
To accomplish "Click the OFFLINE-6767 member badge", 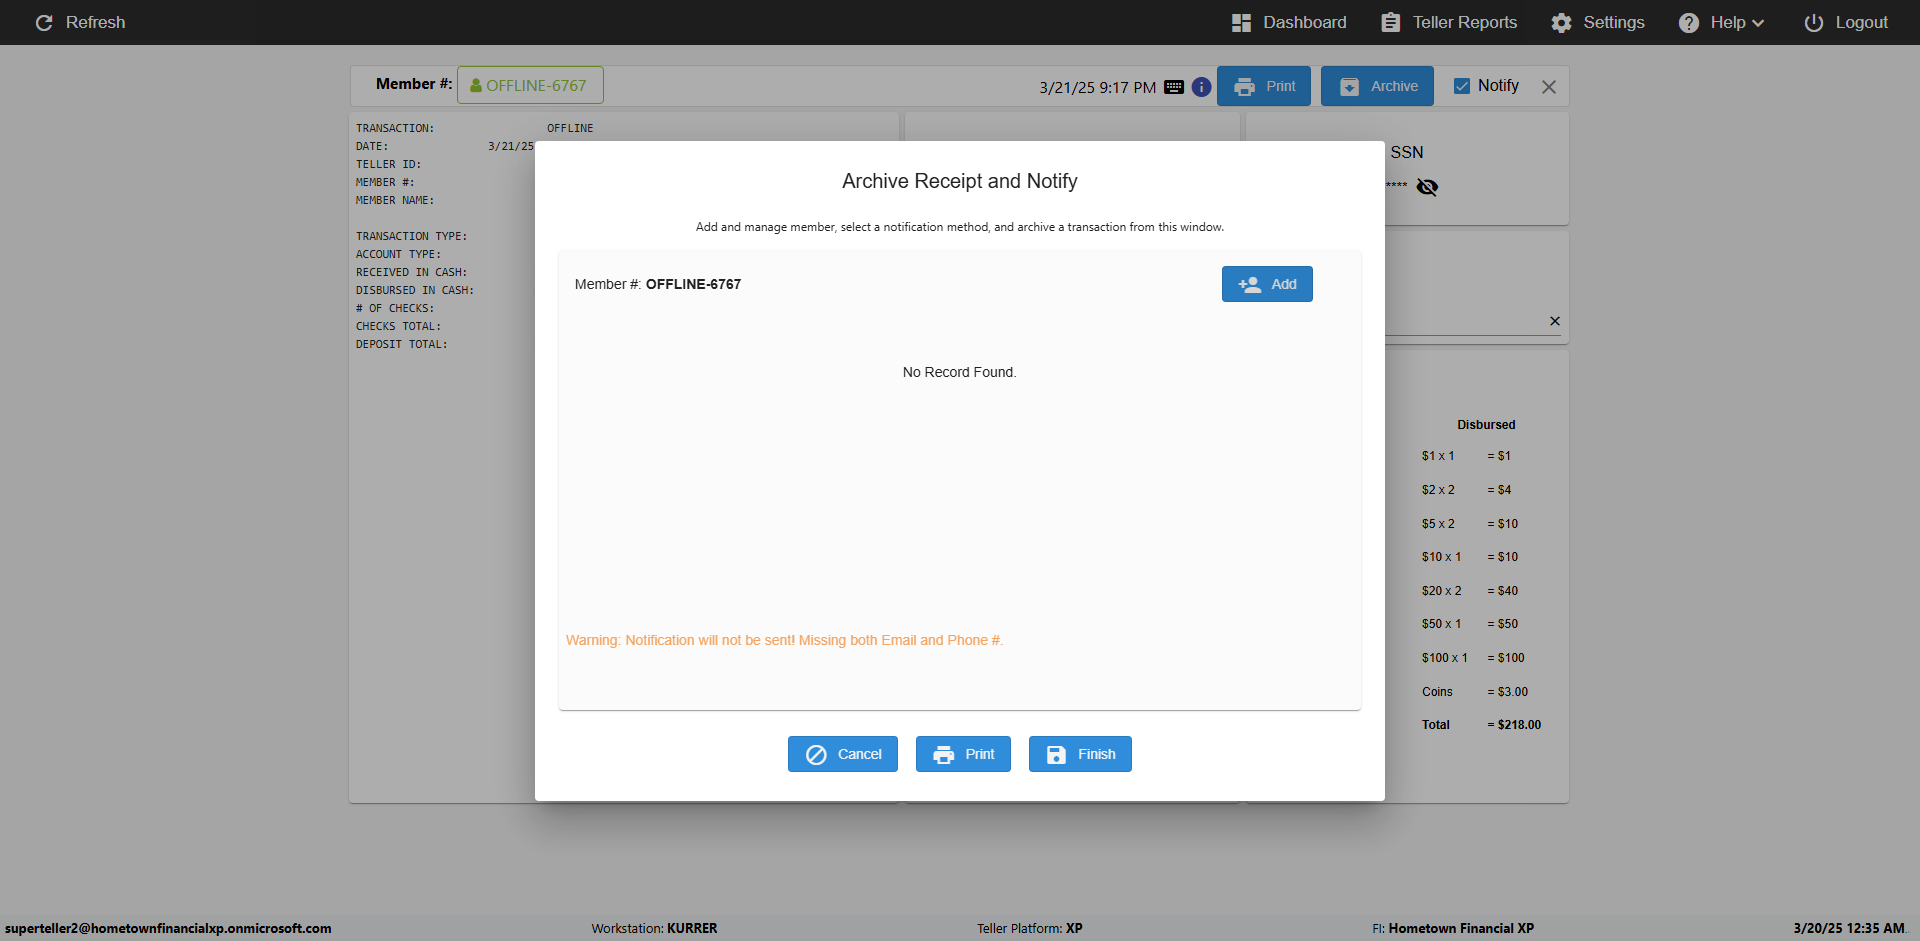I will [x=530, y=85].
